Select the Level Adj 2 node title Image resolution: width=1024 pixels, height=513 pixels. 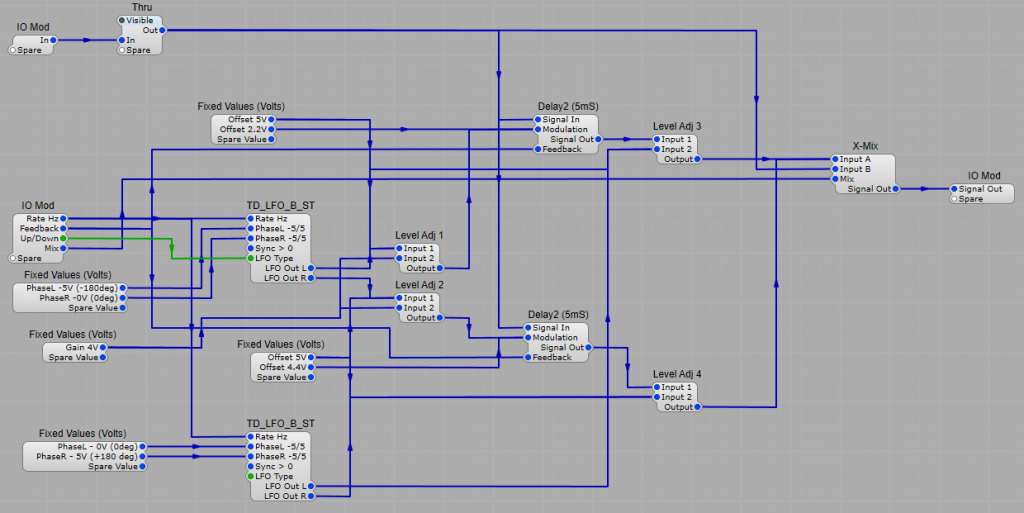click(419, 285)
